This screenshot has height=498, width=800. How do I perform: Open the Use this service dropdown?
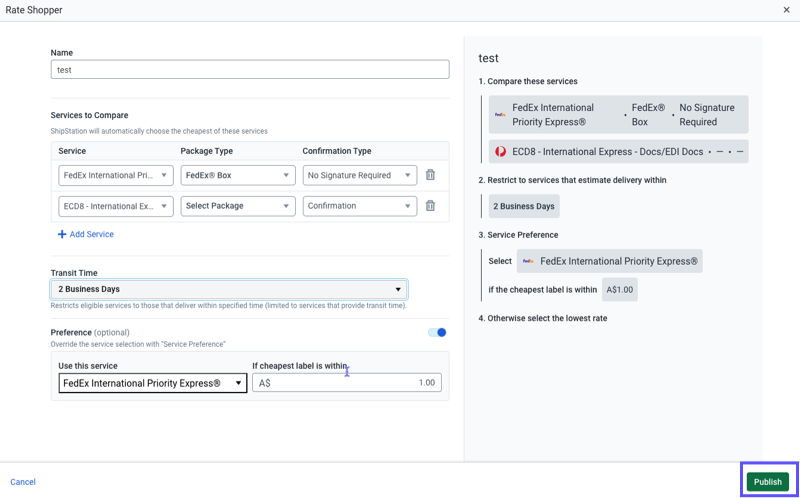click(153, 383)
